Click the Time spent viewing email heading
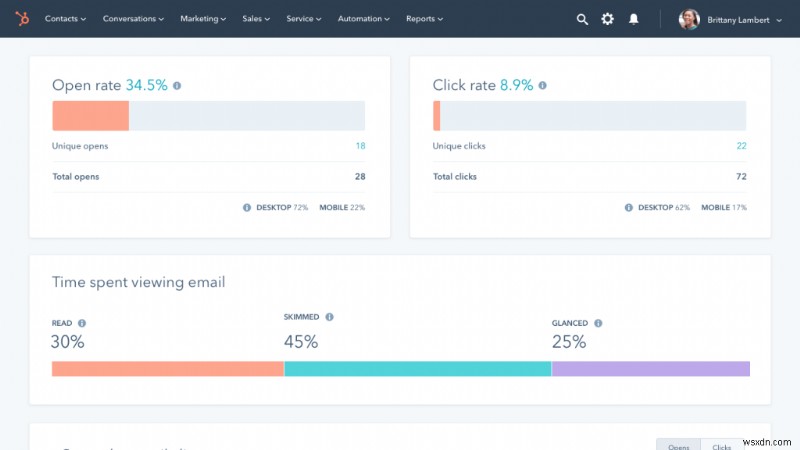This screenshot has height=450, width=800. pos(138,282)
